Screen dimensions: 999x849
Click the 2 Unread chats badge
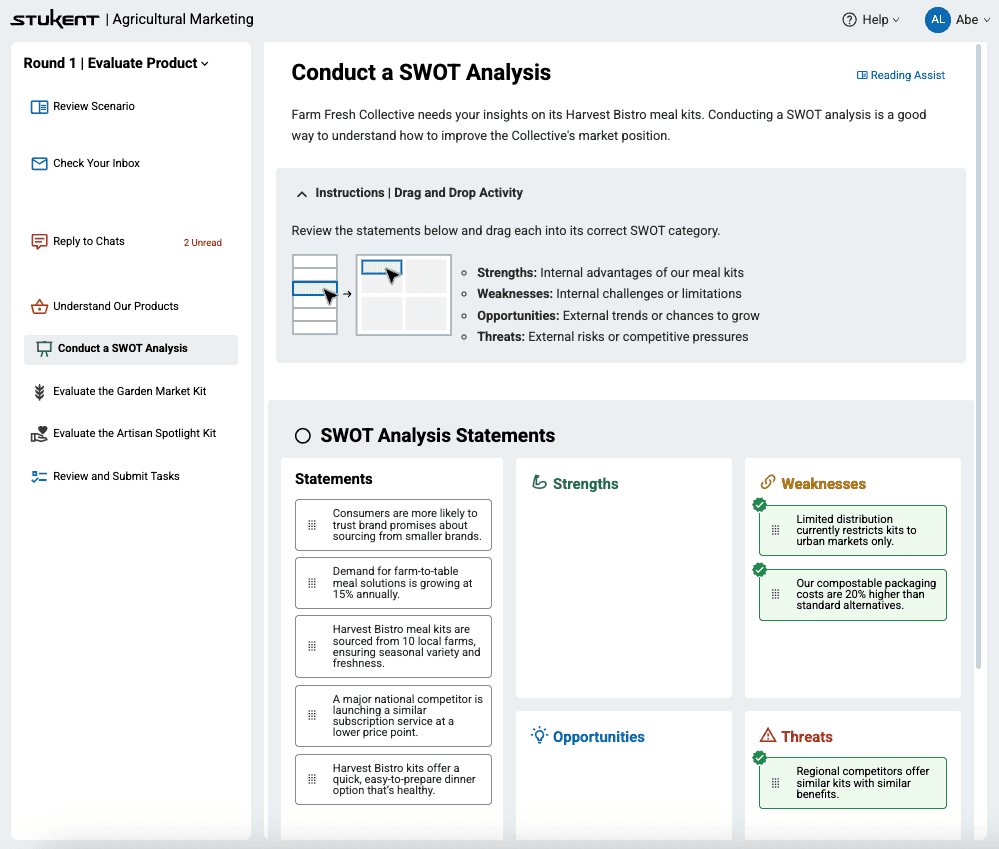(203, 243)
